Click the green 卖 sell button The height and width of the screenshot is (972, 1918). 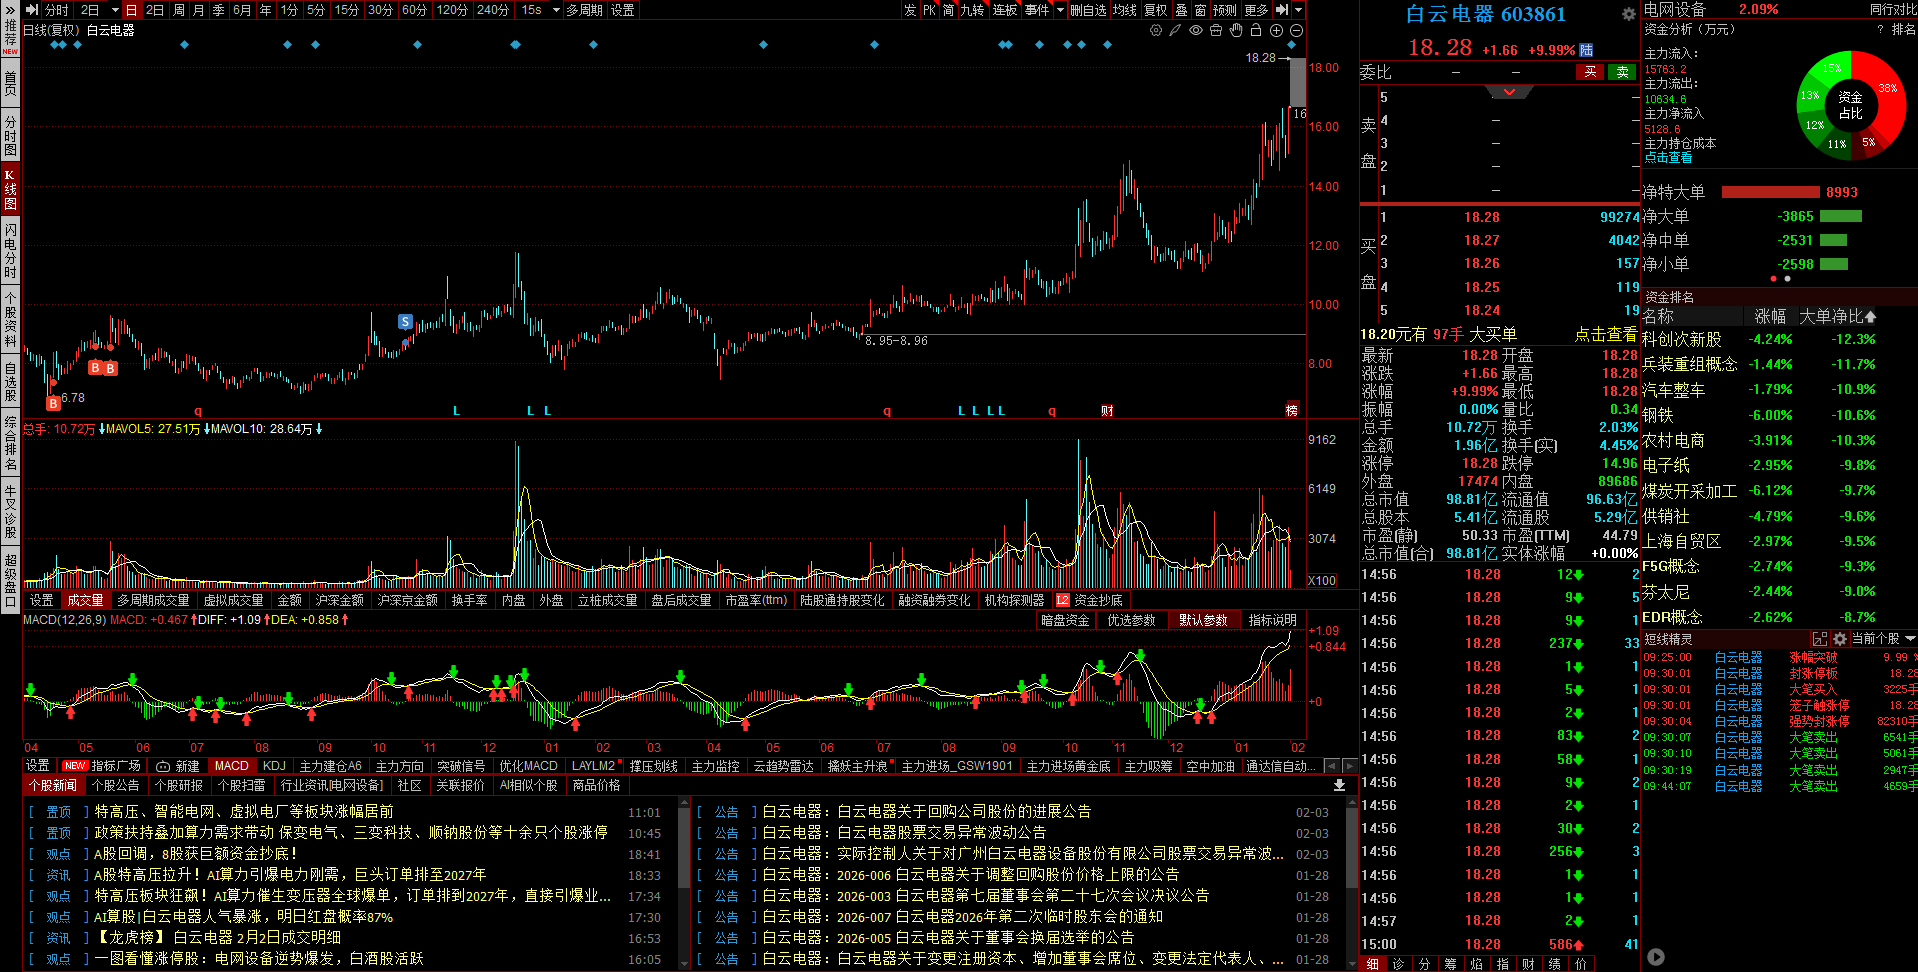pyautogui.click(x=1622, y=72)
